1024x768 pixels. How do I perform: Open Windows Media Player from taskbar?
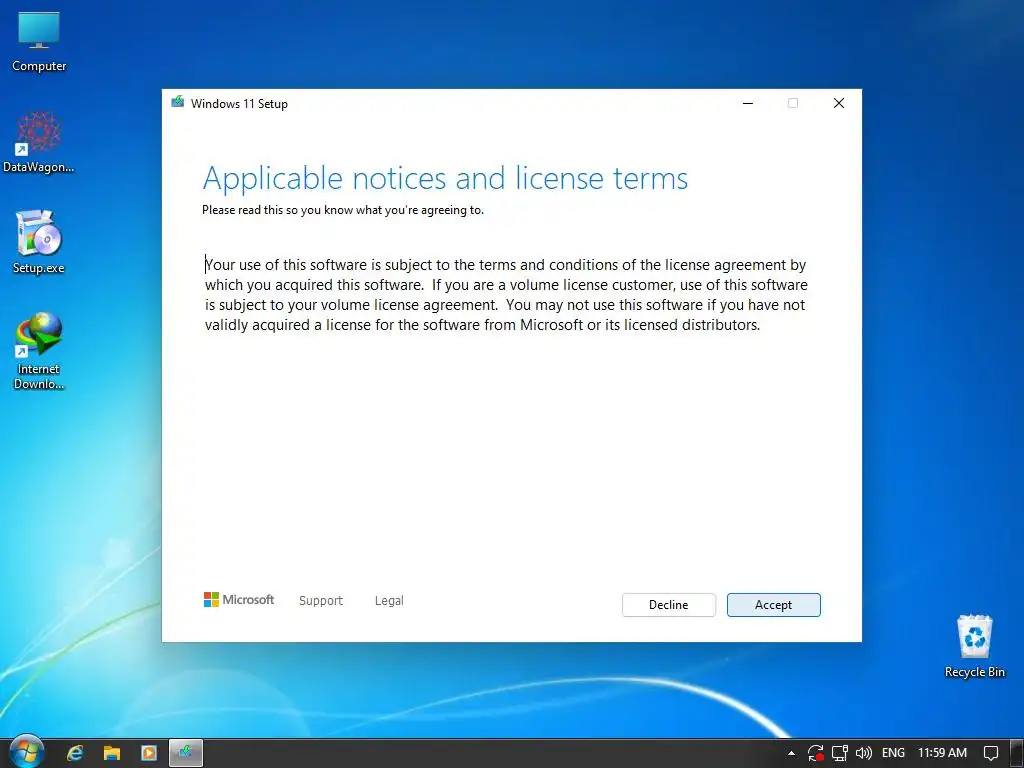pyautogui.click(x=149, y=753)
